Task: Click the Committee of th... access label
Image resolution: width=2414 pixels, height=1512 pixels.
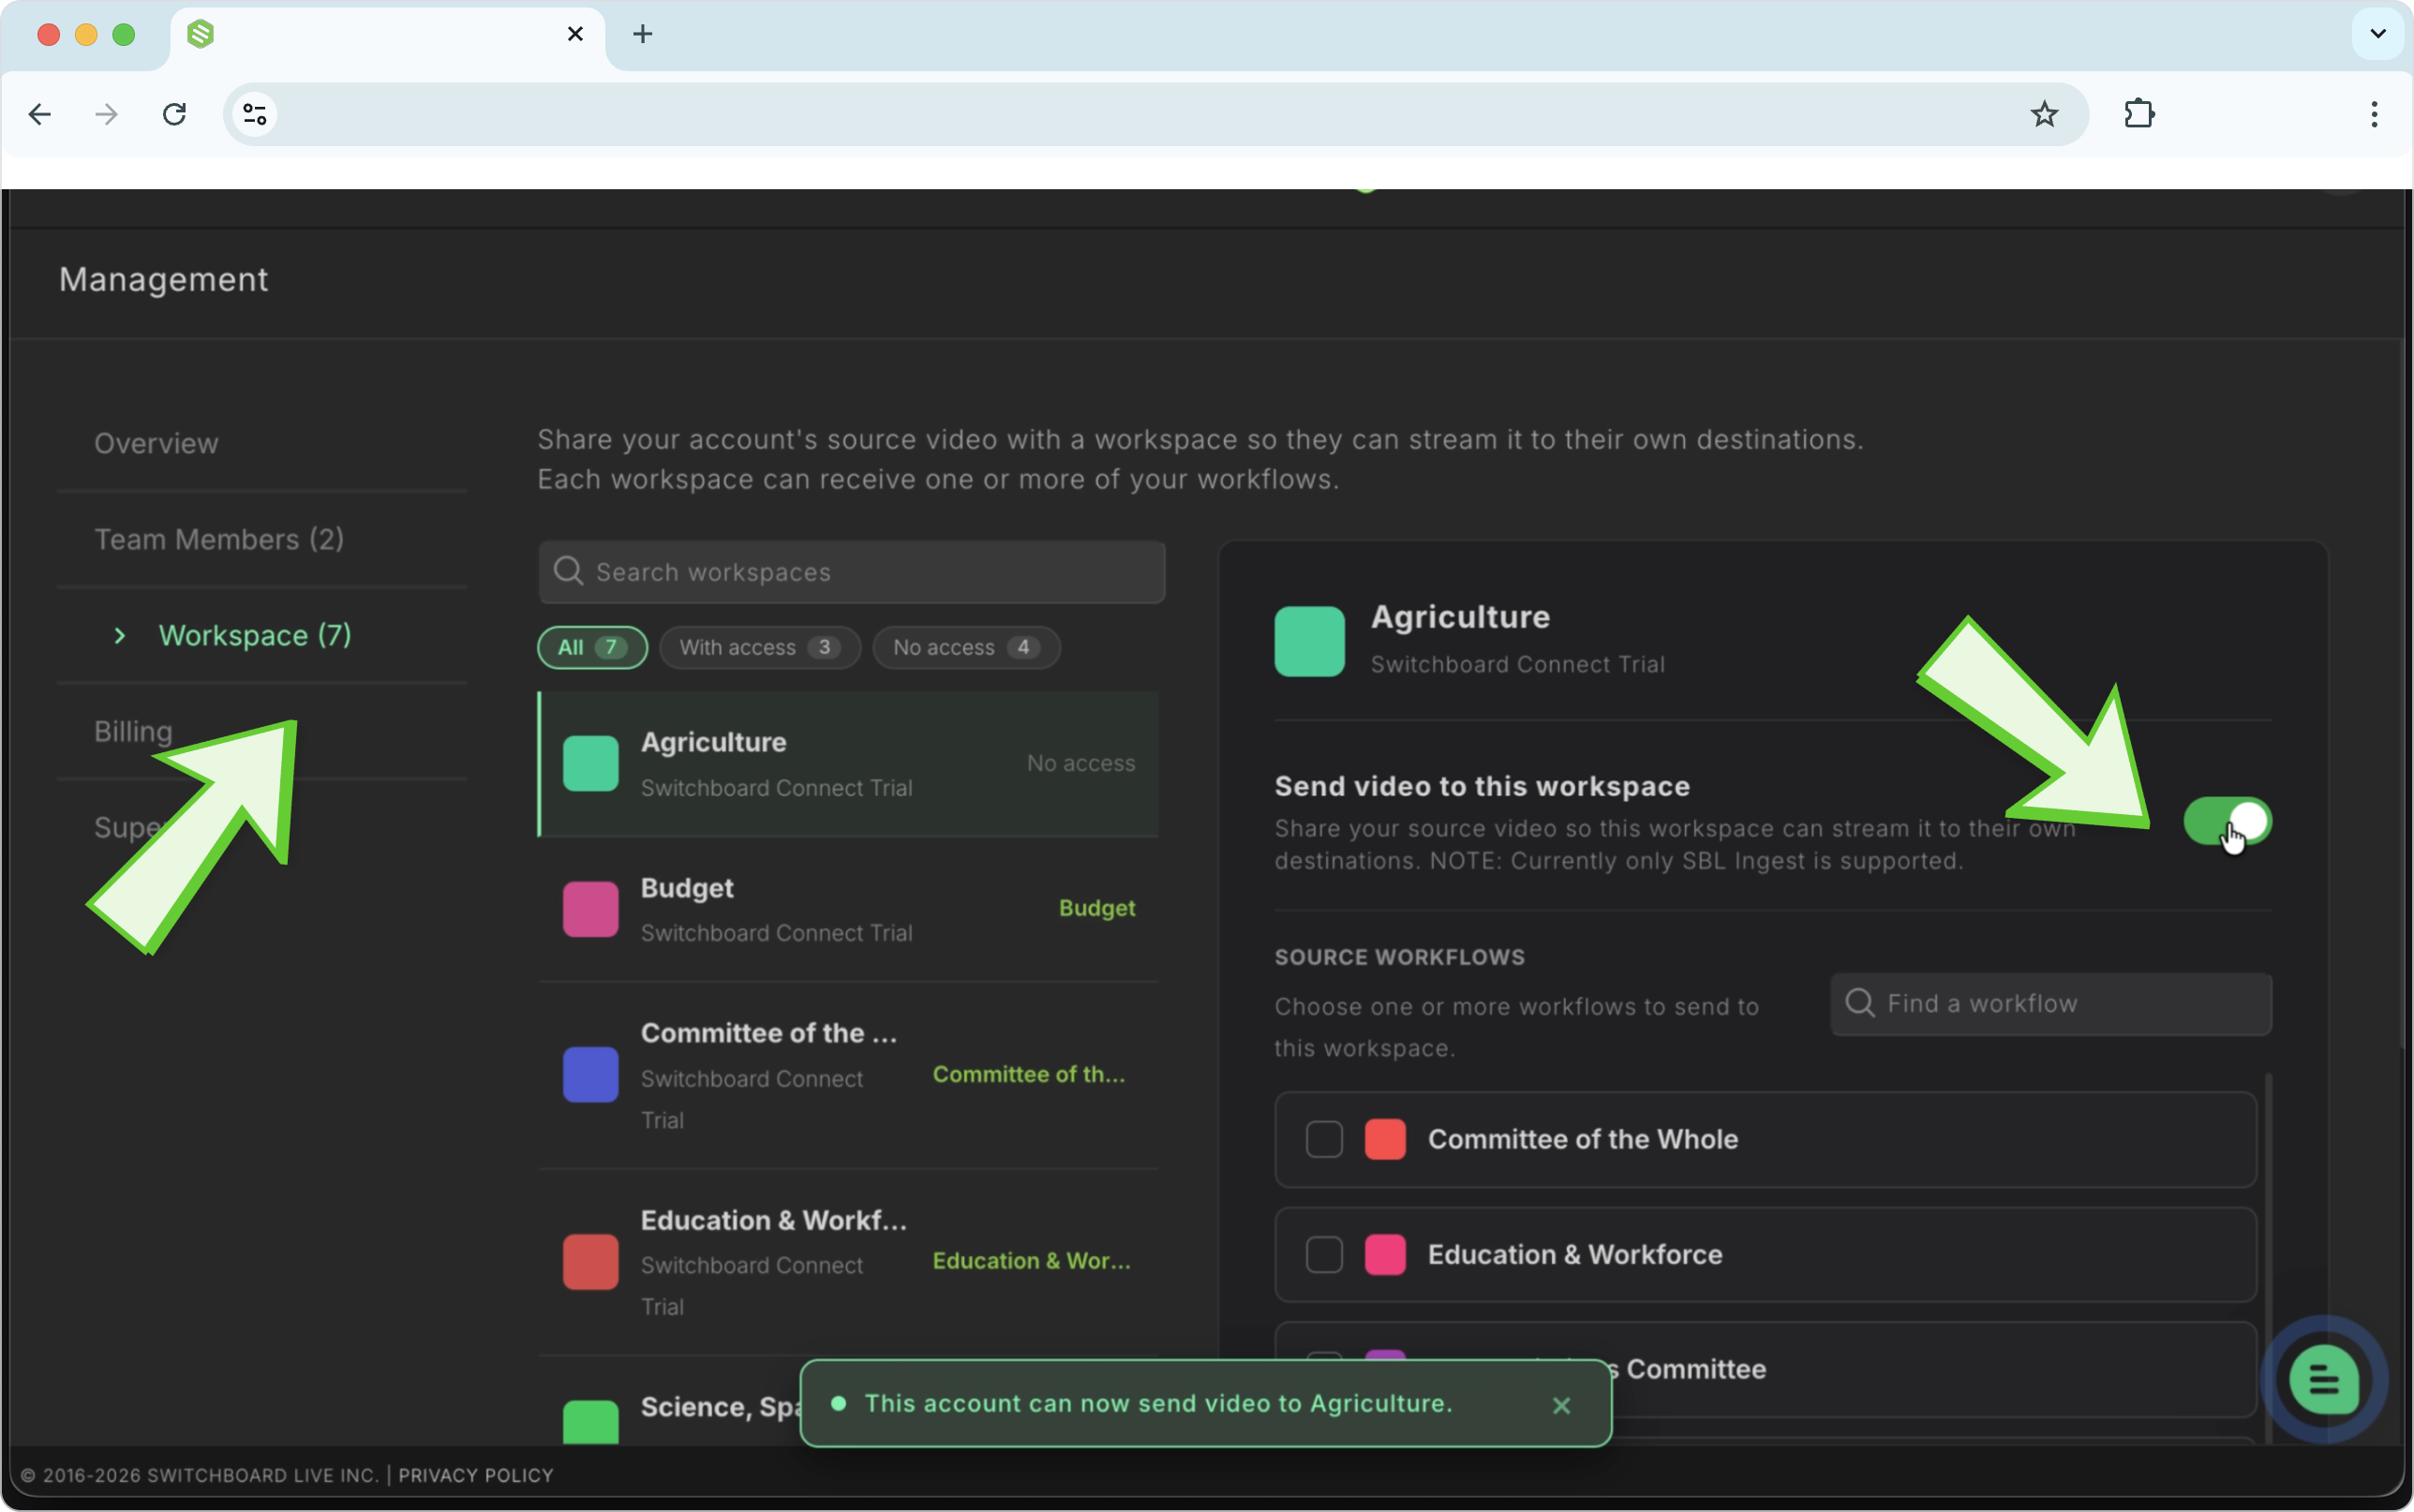Action: pos(1029,1074)
